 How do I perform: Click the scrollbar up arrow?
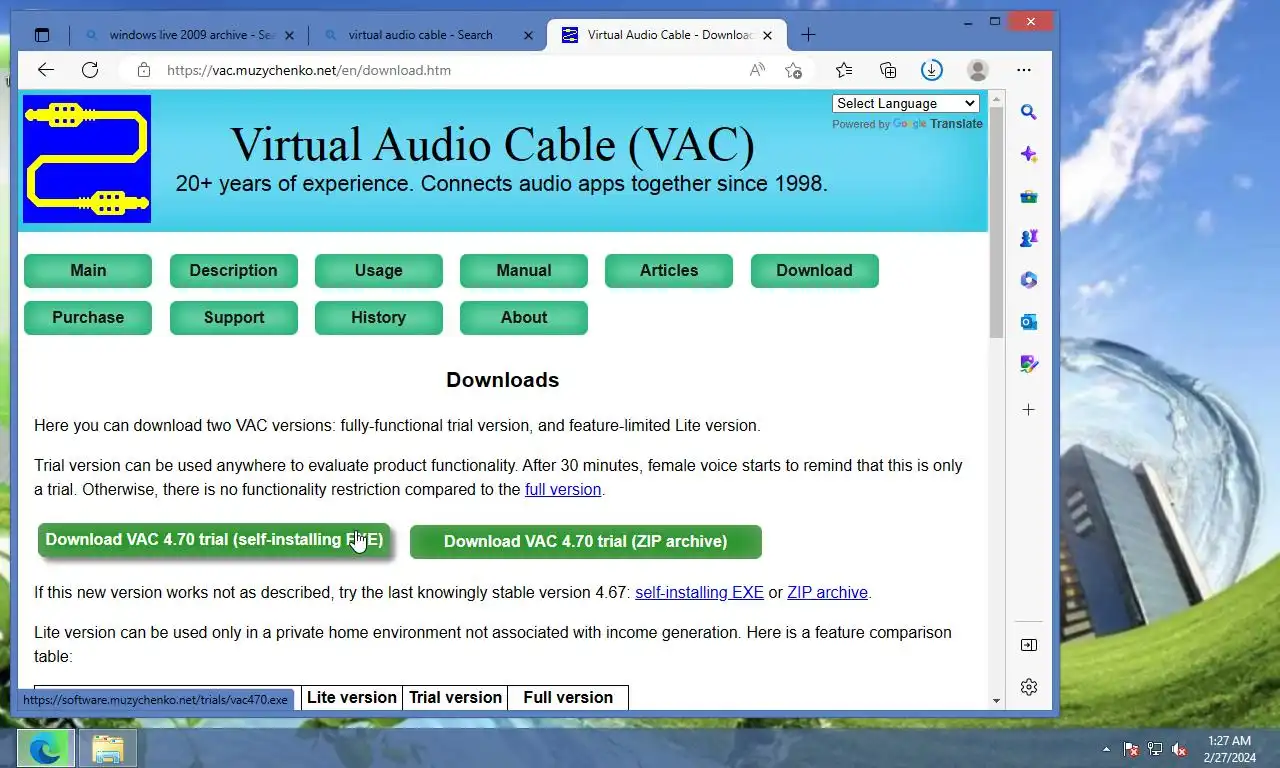click(996, 99)
